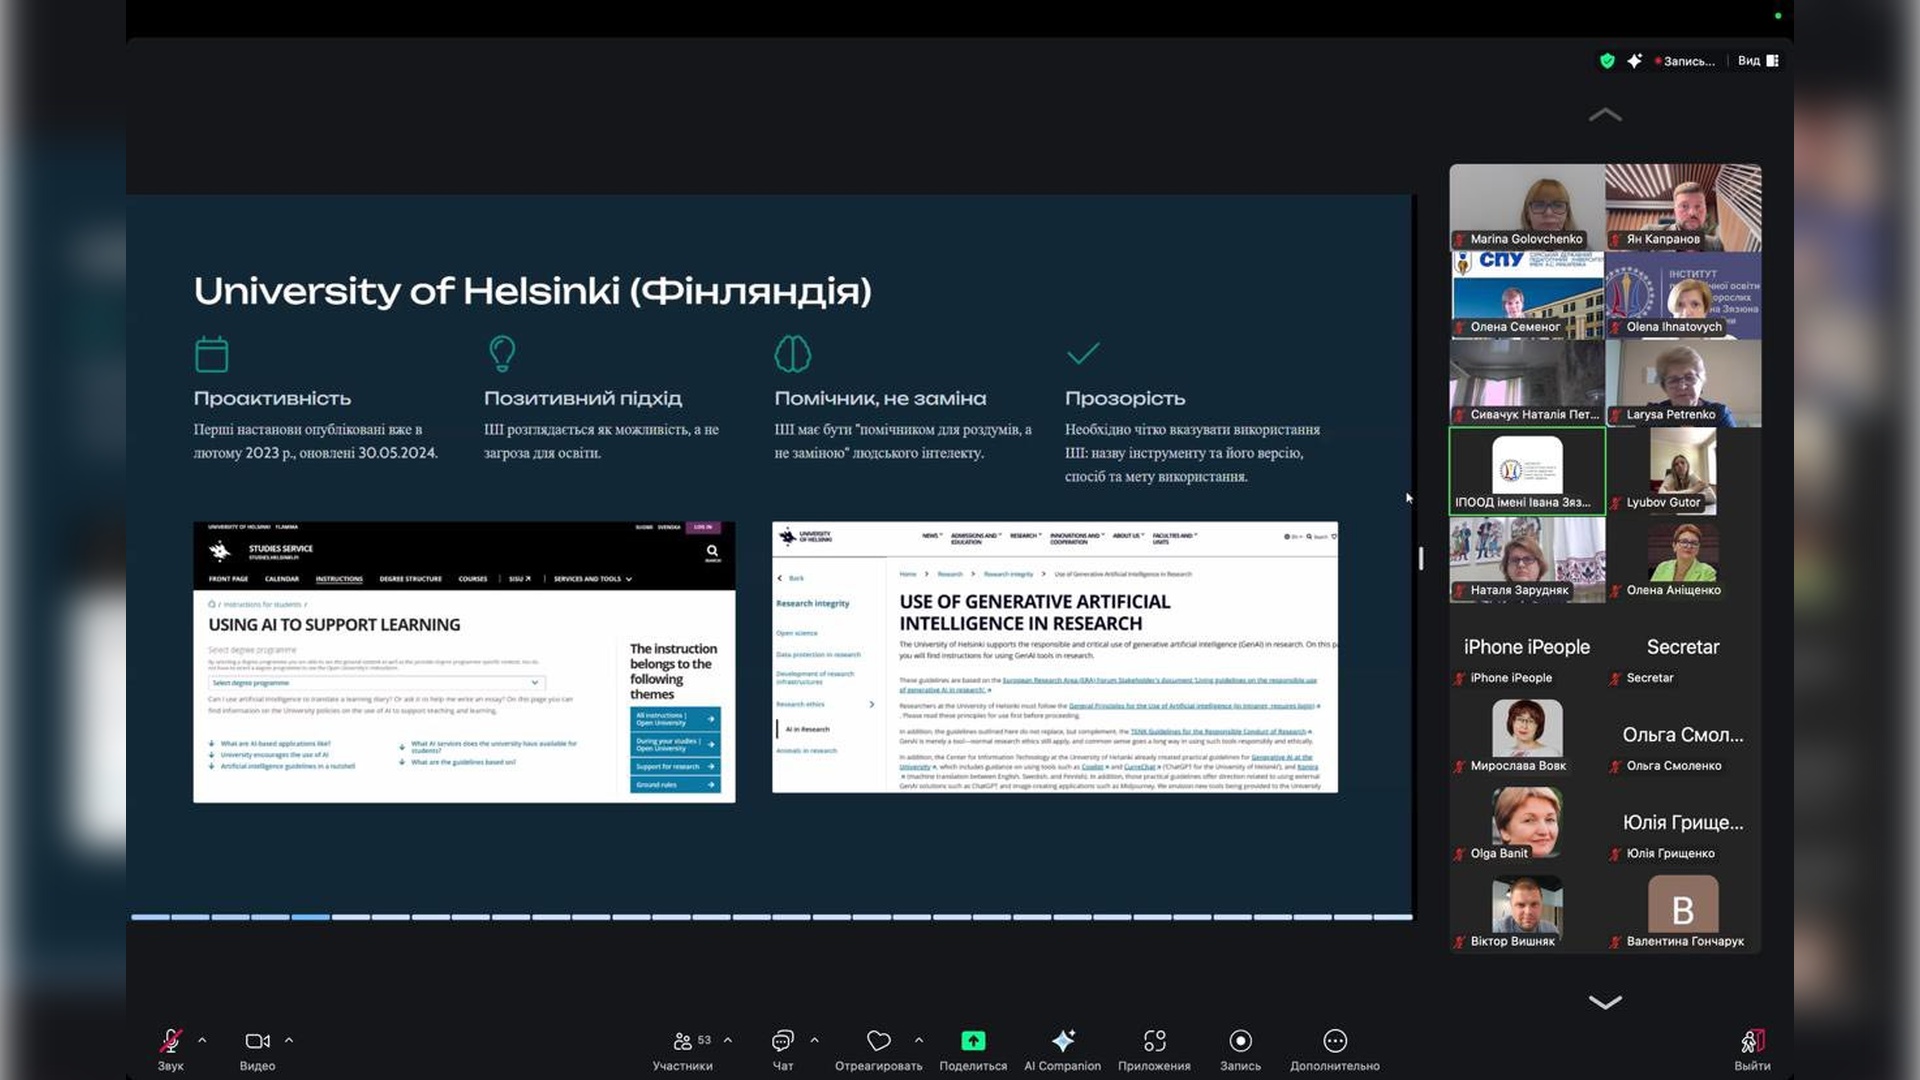This screenshot has height=1080, width=1920.
Task: Open Дополнительно more options
Action: [1335, 1049]
